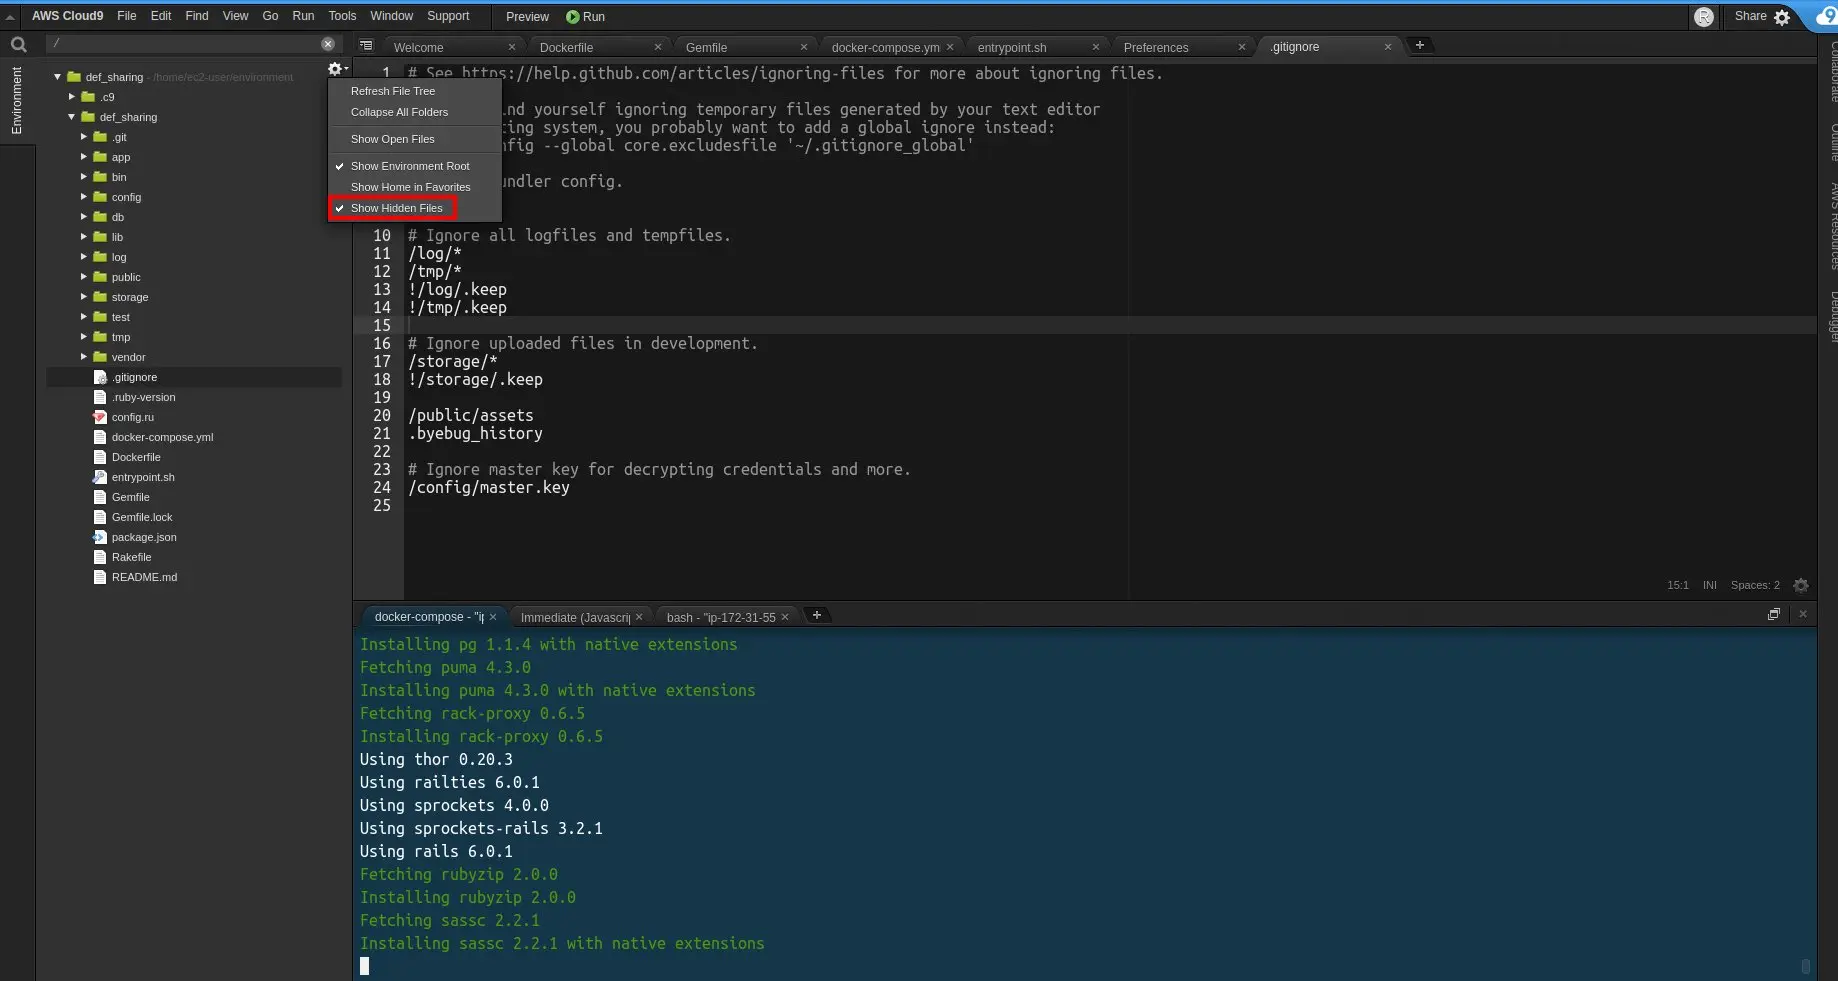Viewport: 1838px width, 981px height.
Task: Click Collapse All Folders menu item
Action: pos(414,112)
